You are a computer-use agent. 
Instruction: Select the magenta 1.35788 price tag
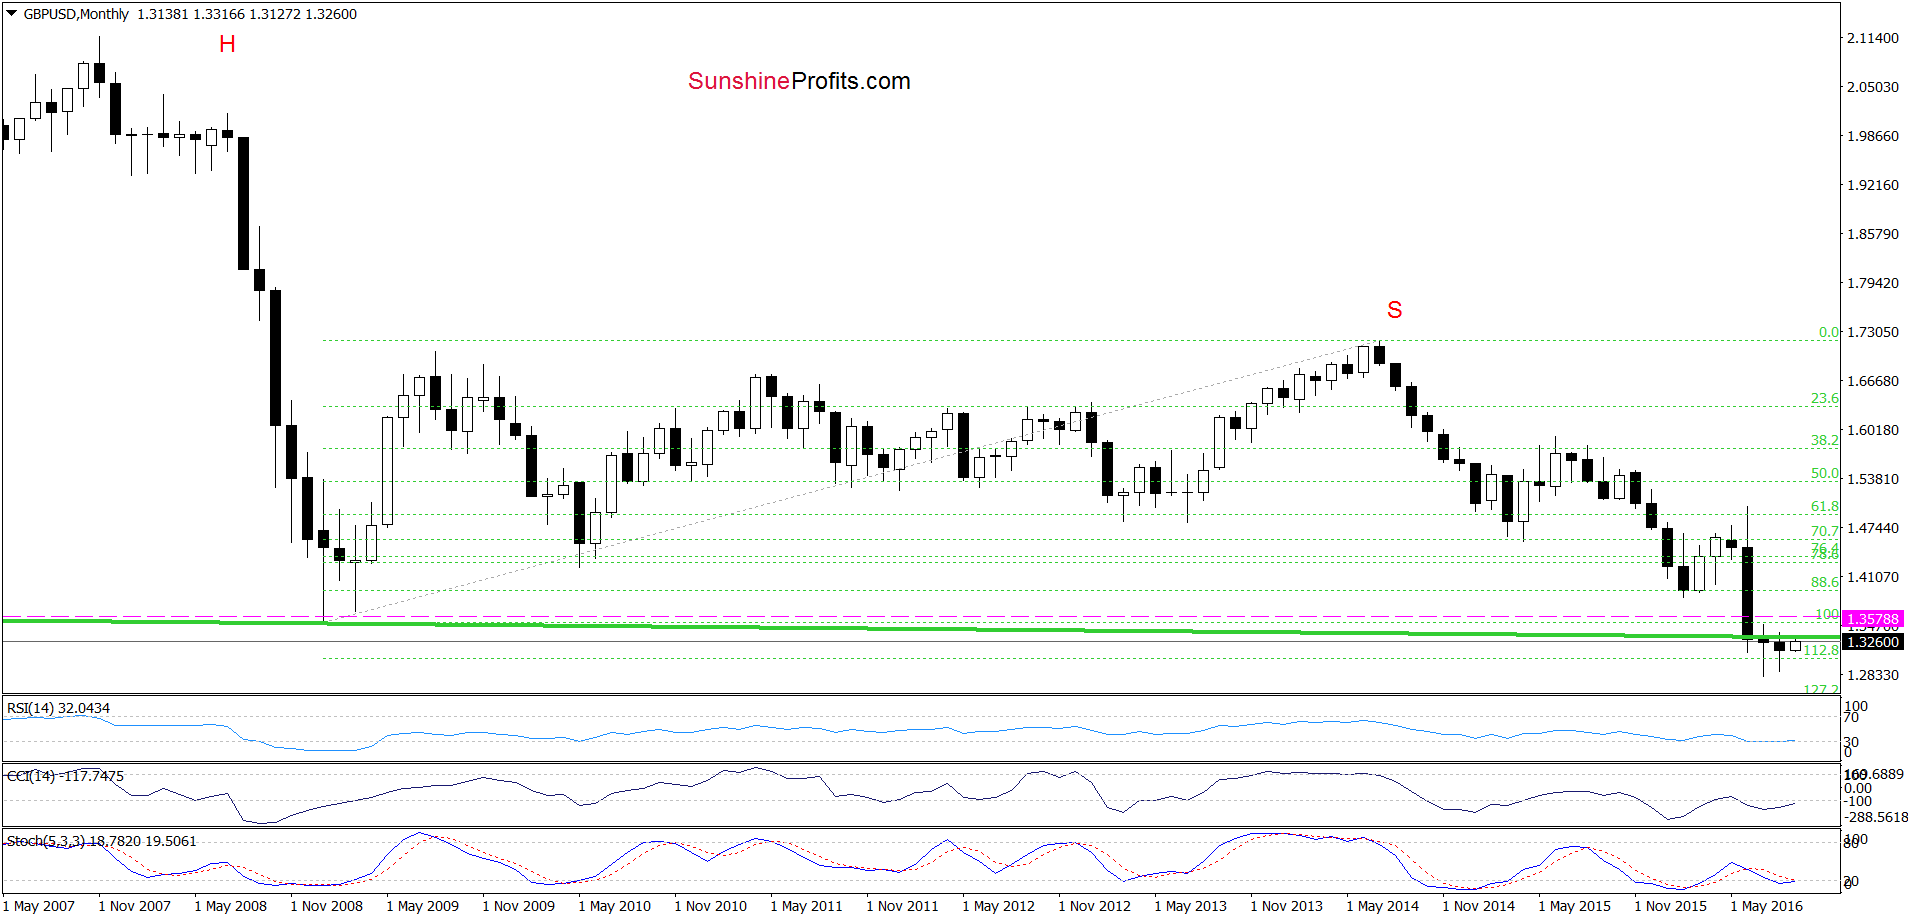[1873, 619]
